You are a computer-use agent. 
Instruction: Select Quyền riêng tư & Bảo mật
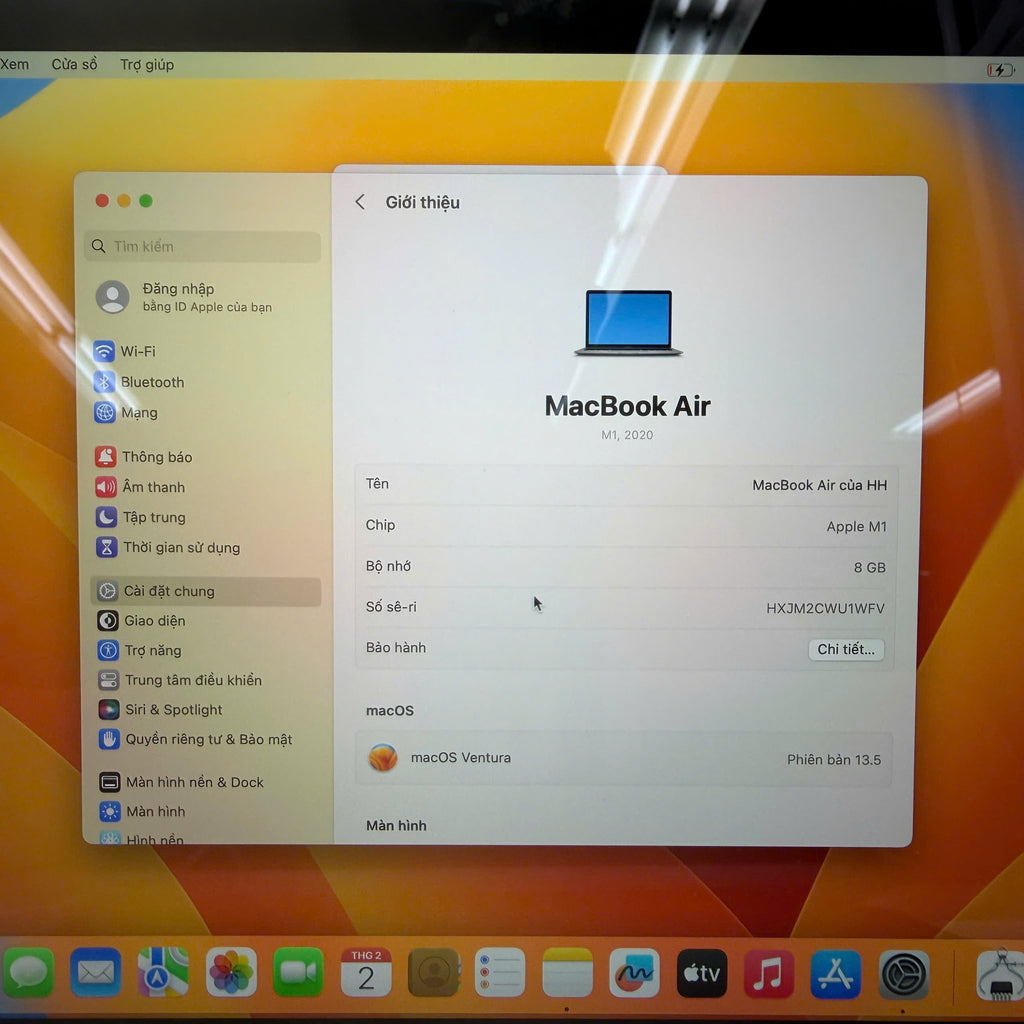pyautogui.click(x=207, y=740)
